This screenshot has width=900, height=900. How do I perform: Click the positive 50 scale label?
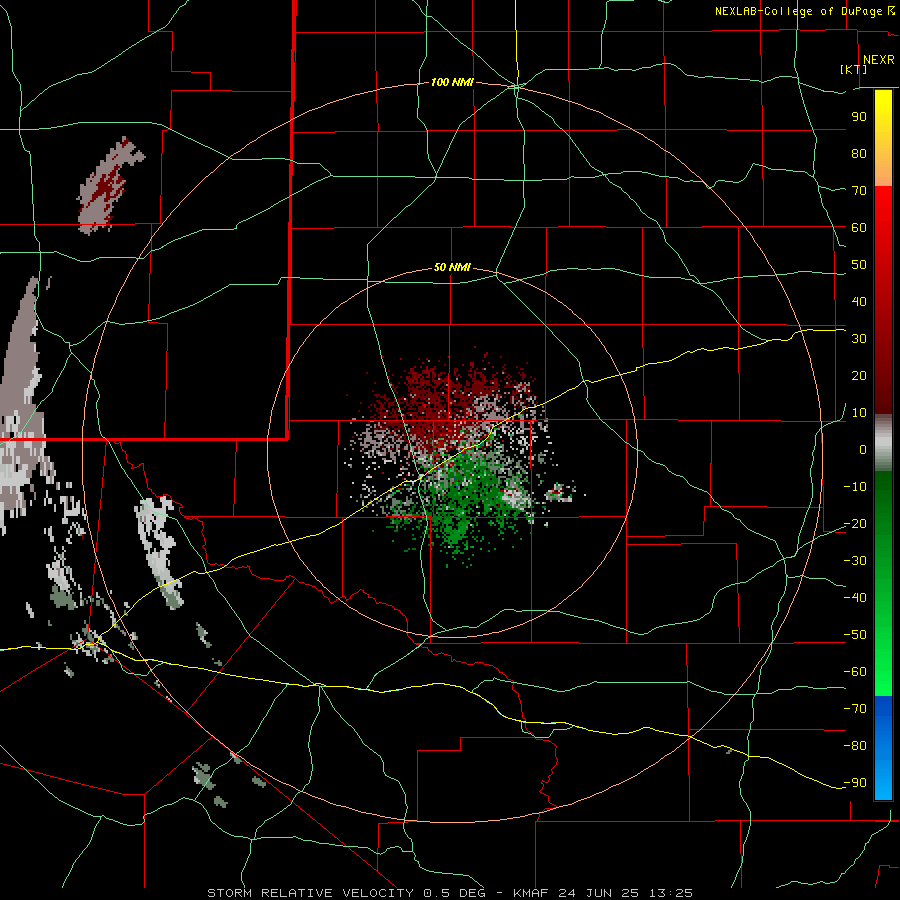[x=859, y=265]
